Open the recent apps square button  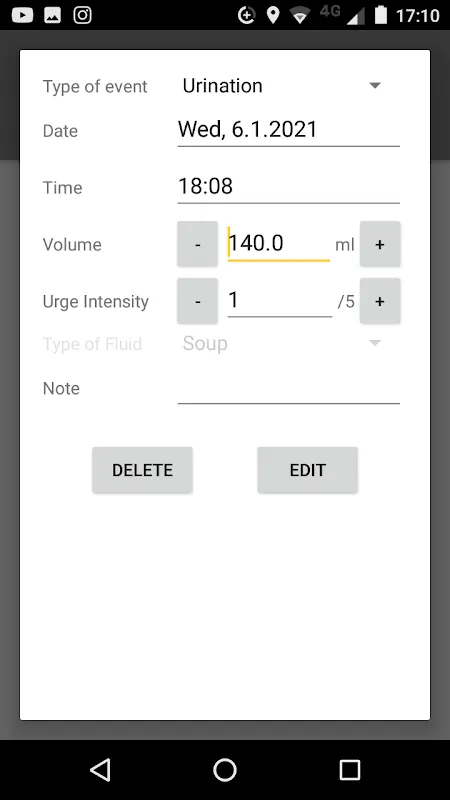pos(349,769)
